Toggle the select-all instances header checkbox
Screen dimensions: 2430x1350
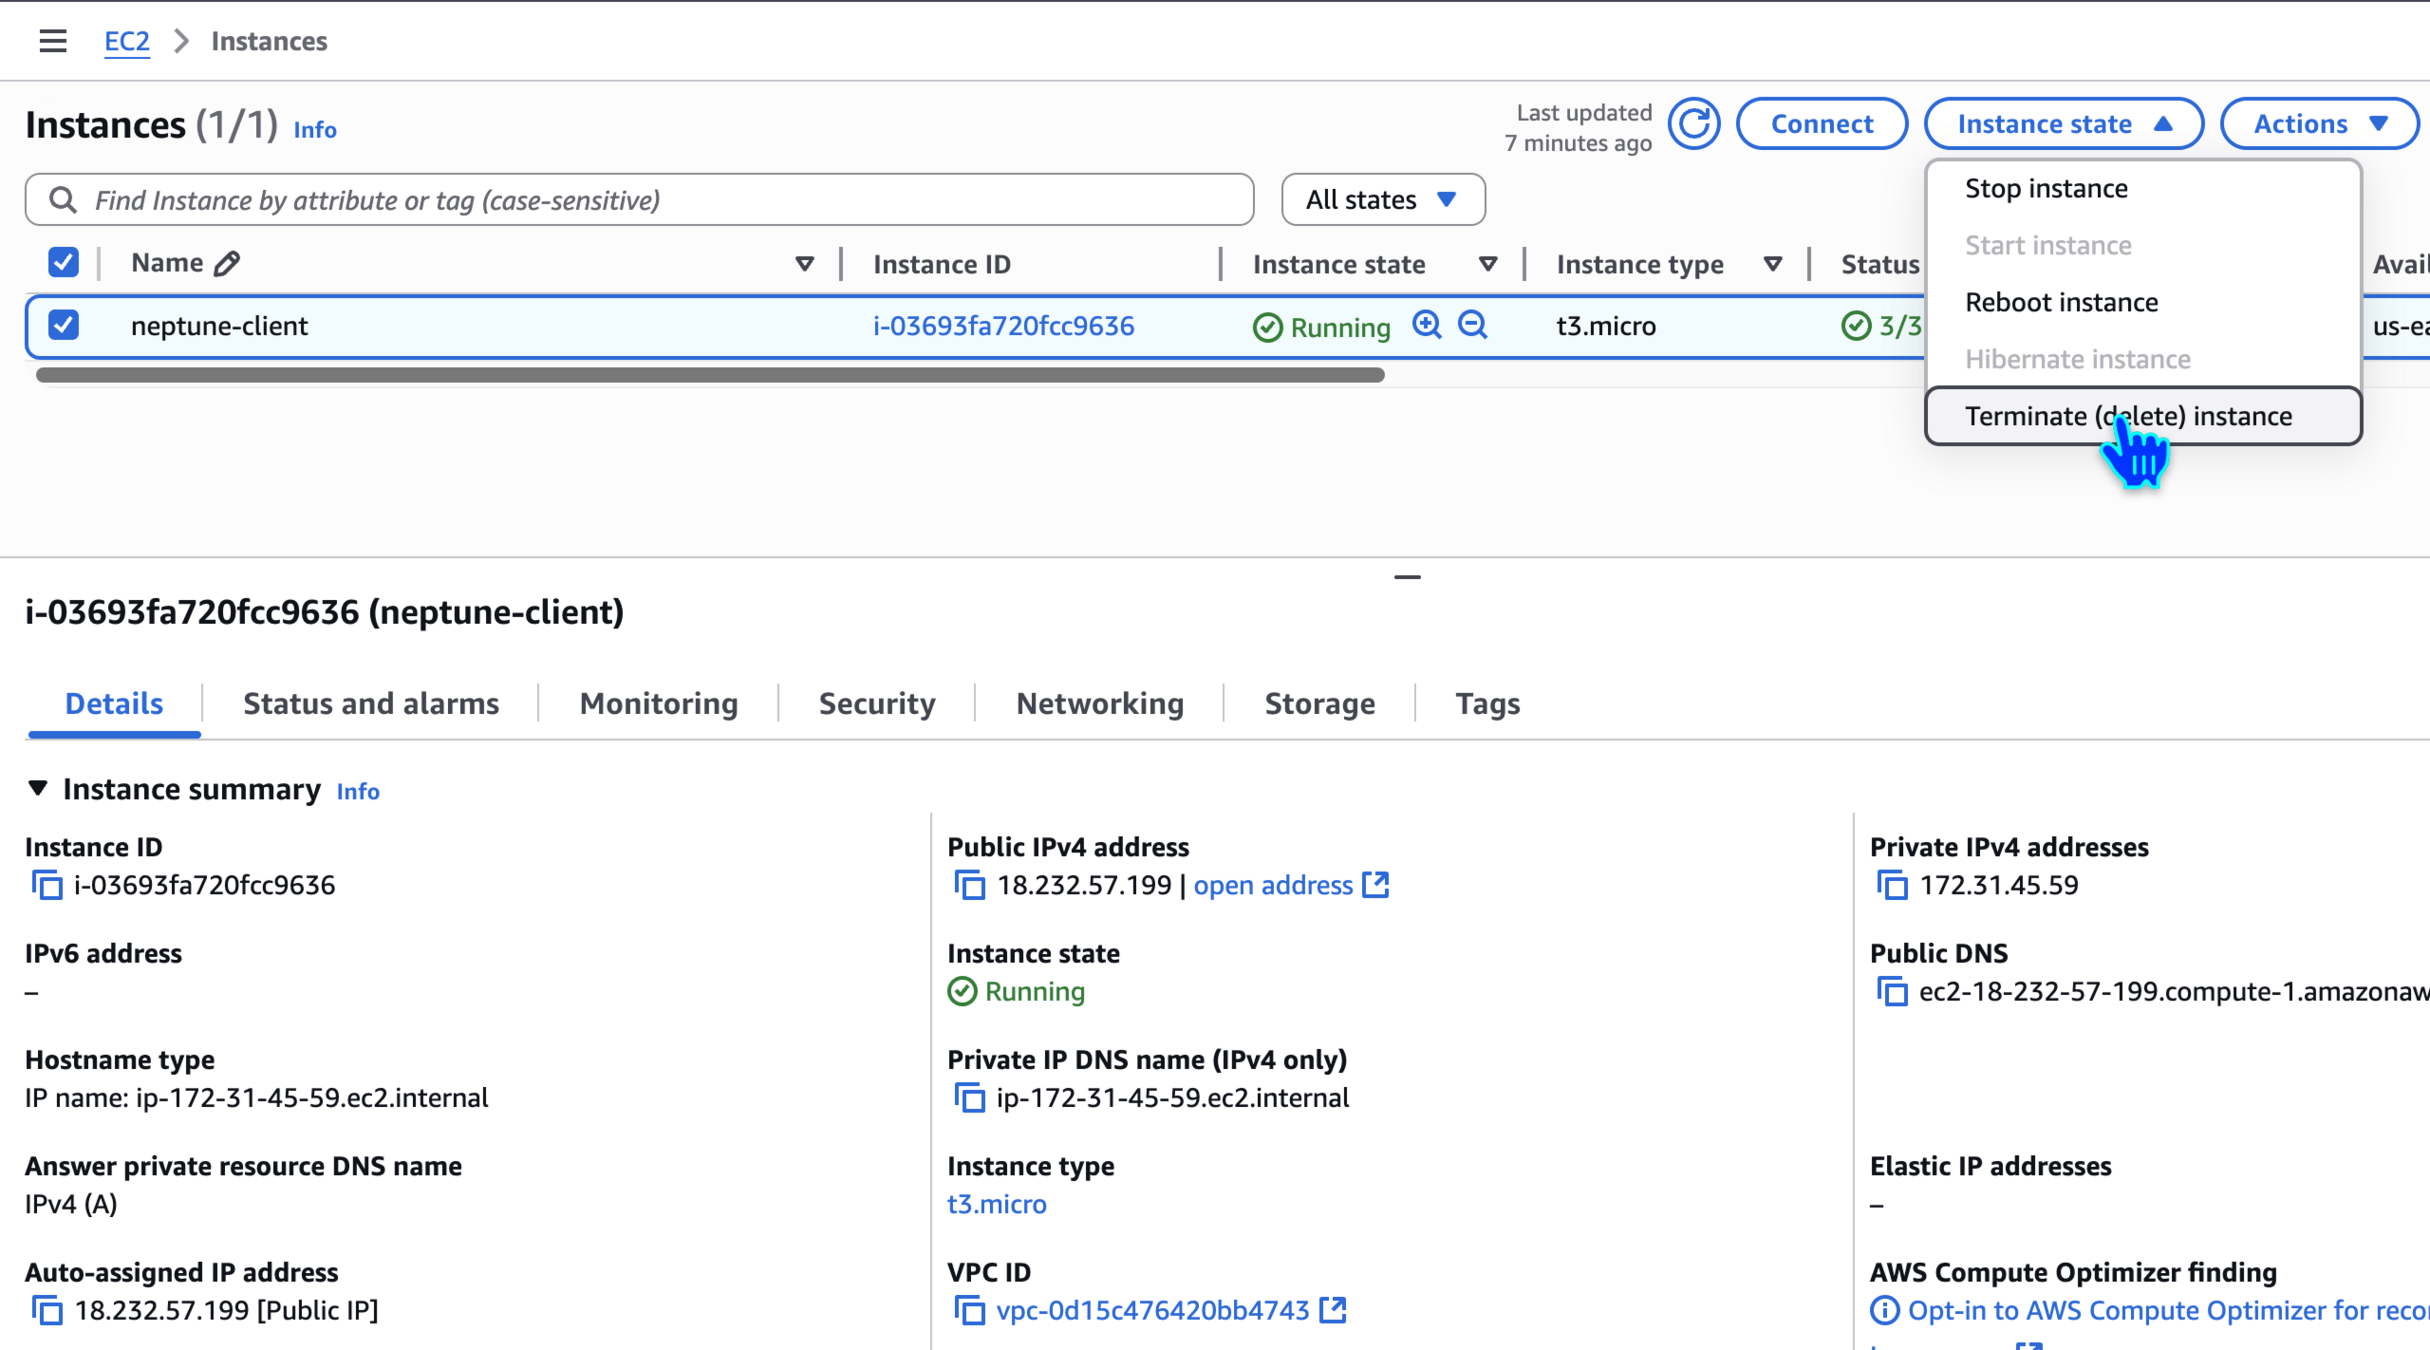63,263
